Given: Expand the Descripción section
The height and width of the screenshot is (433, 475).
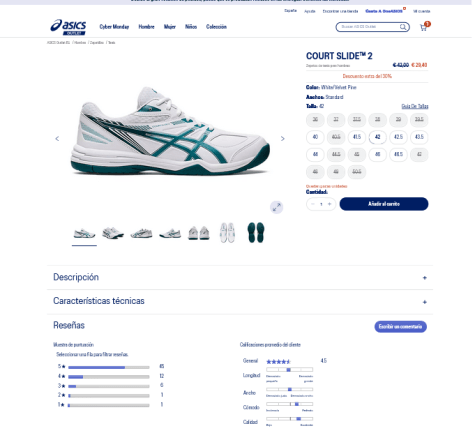Looking at the screenshot, I should pos(240,277).
